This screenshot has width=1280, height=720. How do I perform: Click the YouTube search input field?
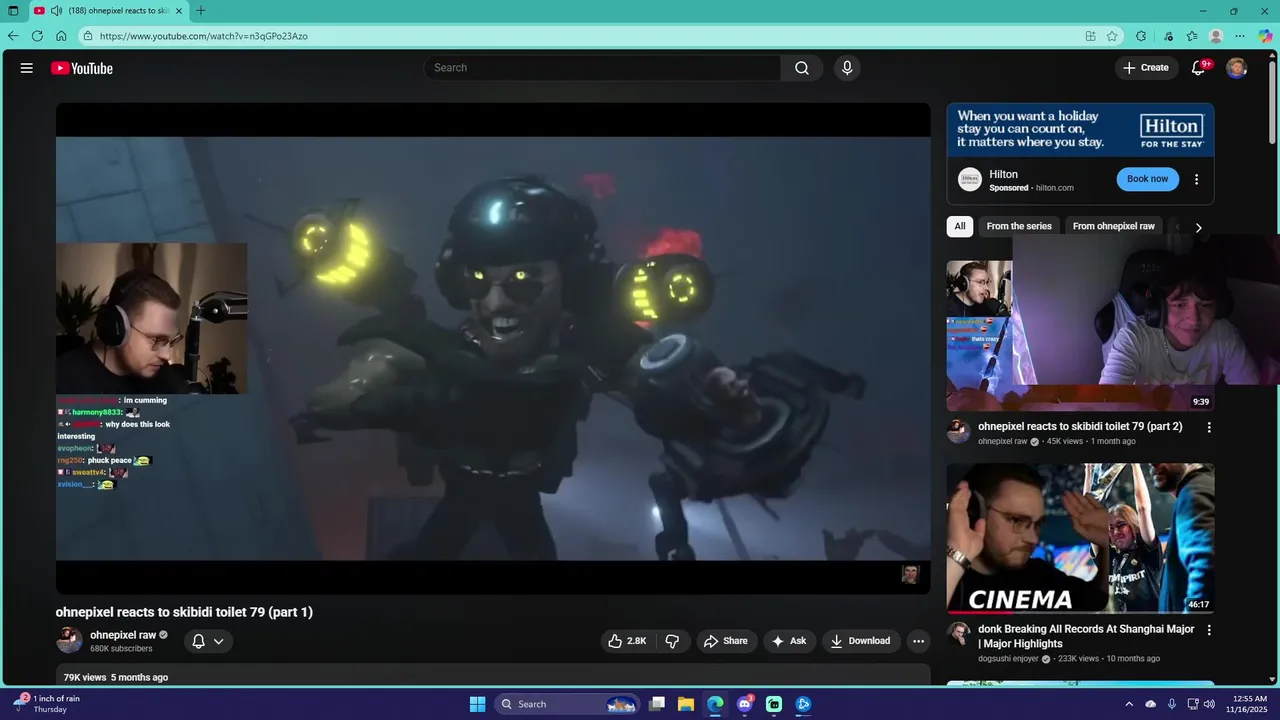pos(603,68)
